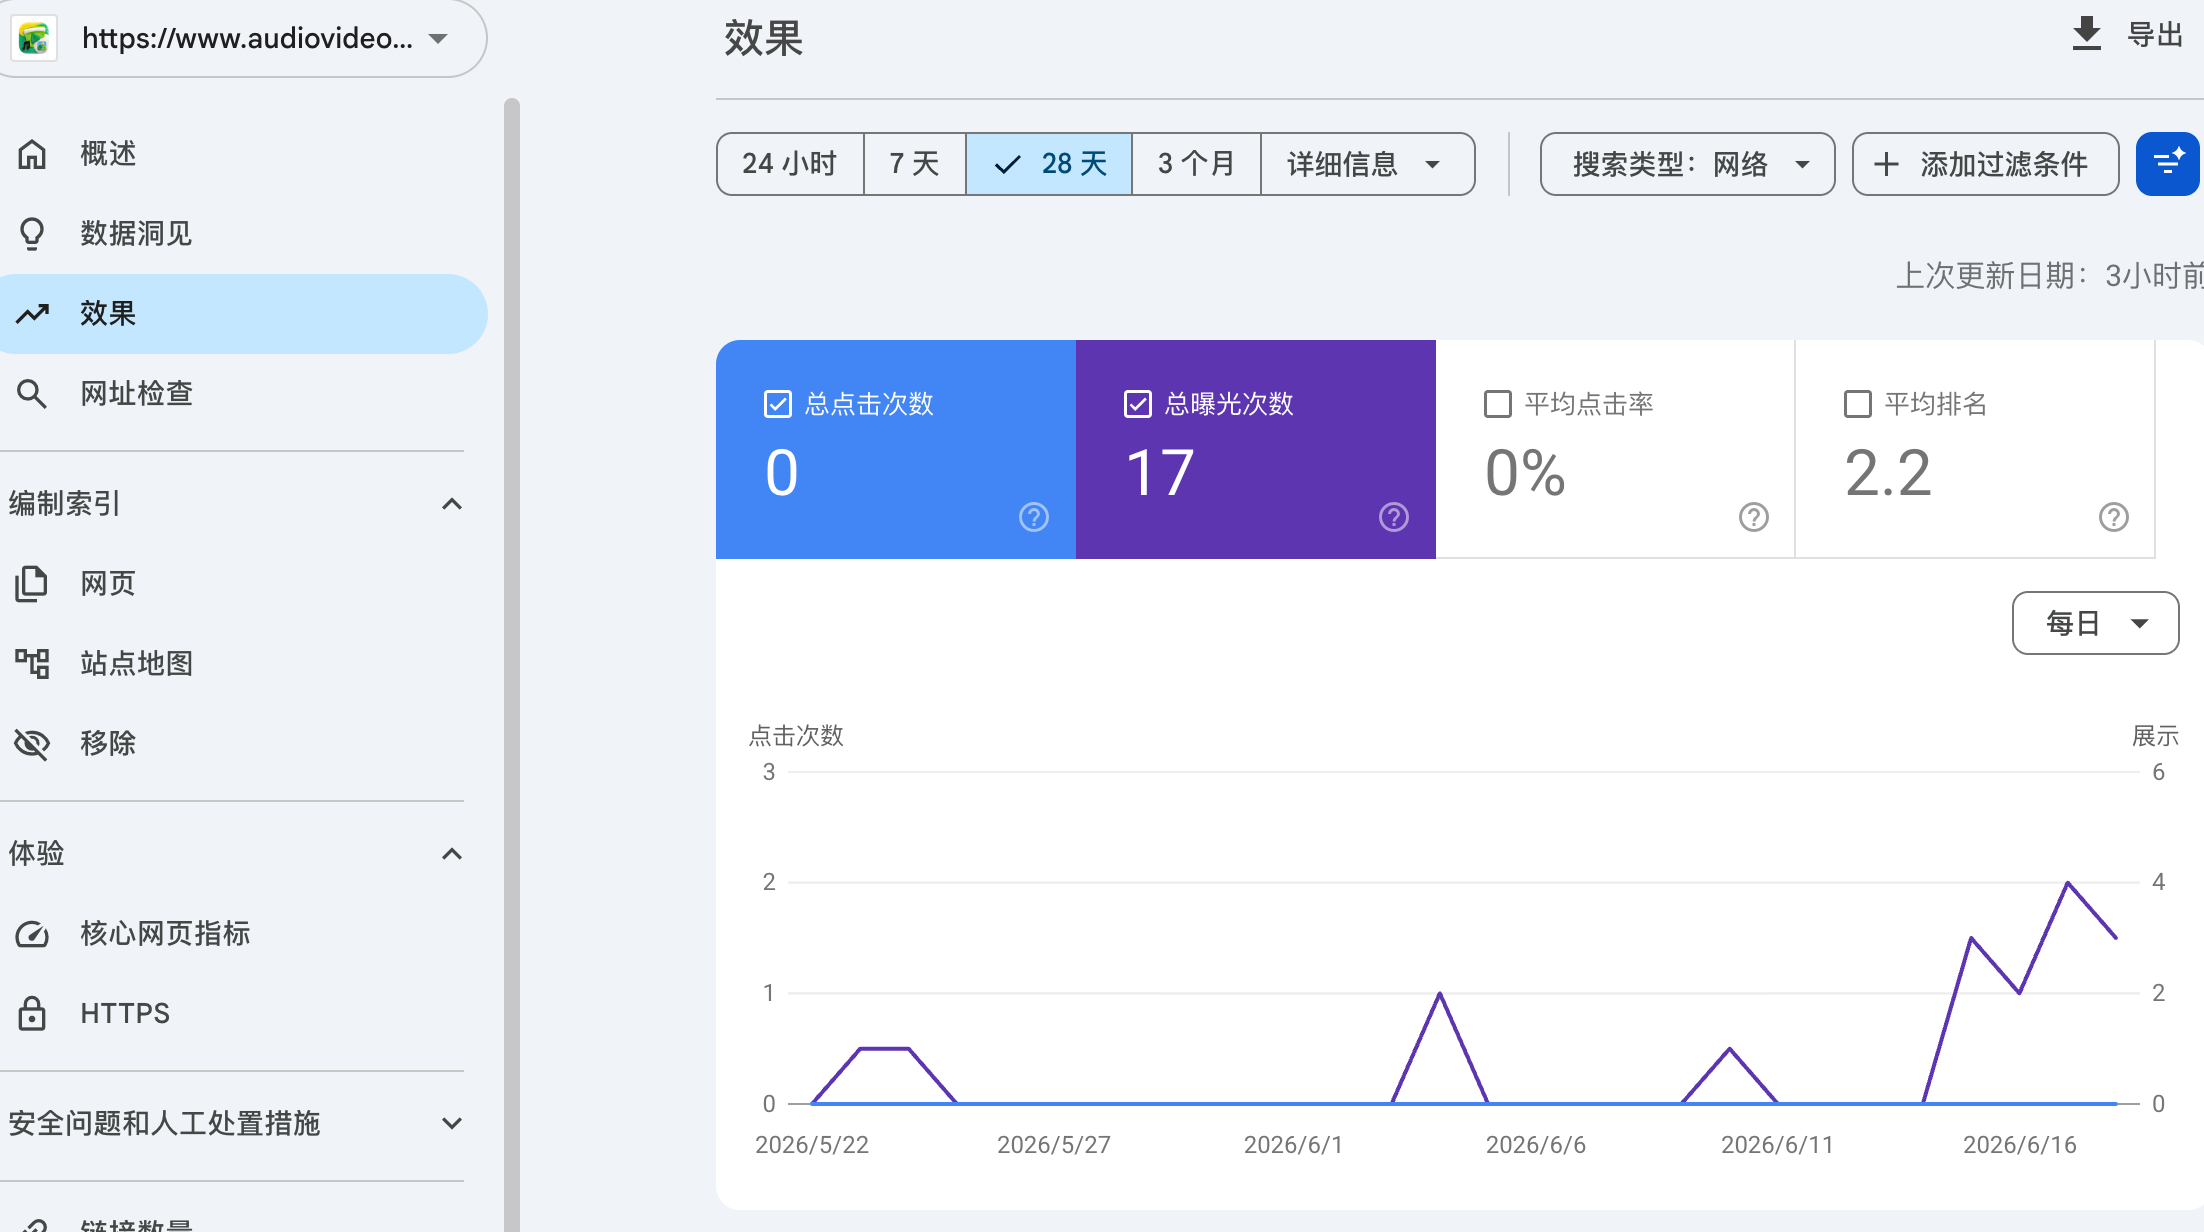Screen dimensions: 2204x1232
Task: Select the 24 小时 date range
Action: pos(790,164)
